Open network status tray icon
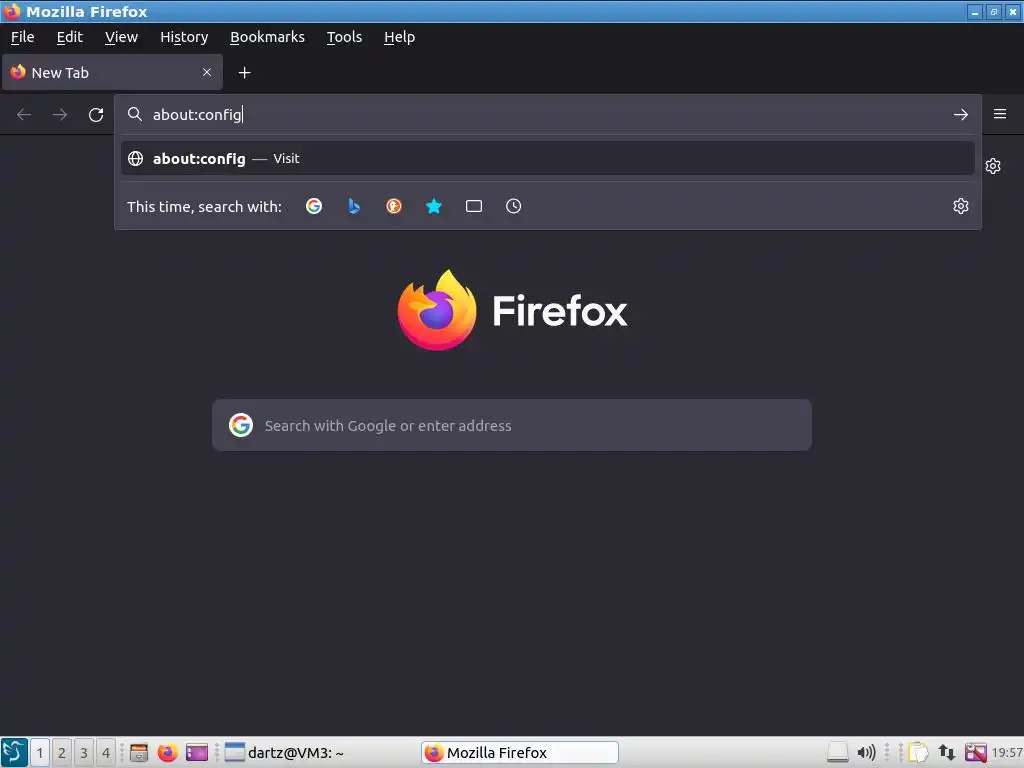Viewport: 1024px width, 768px height. (947, 752)
